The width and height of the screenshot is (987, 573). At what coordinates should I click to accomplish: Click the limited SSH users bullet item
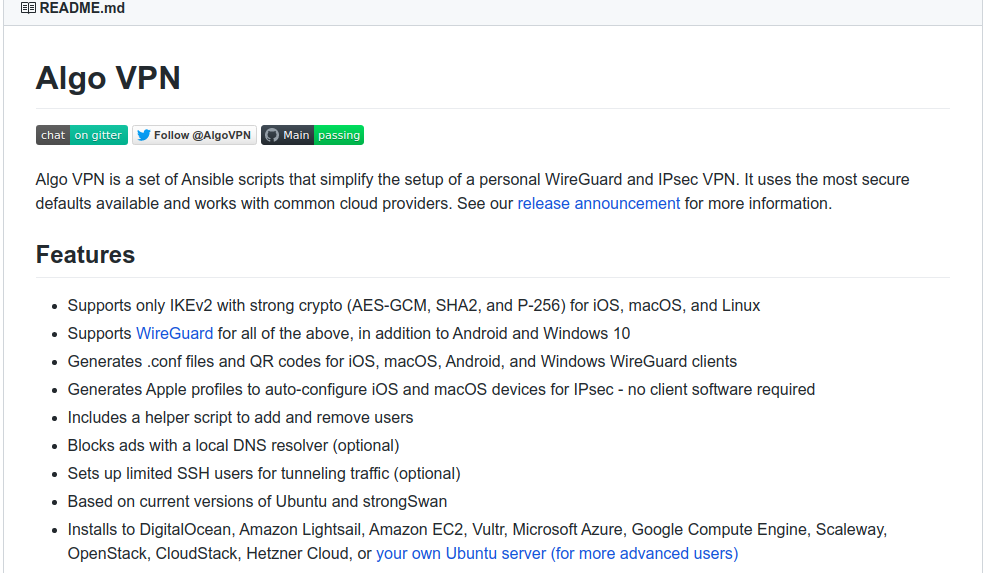pyautogui.click(x=264, y=474)
